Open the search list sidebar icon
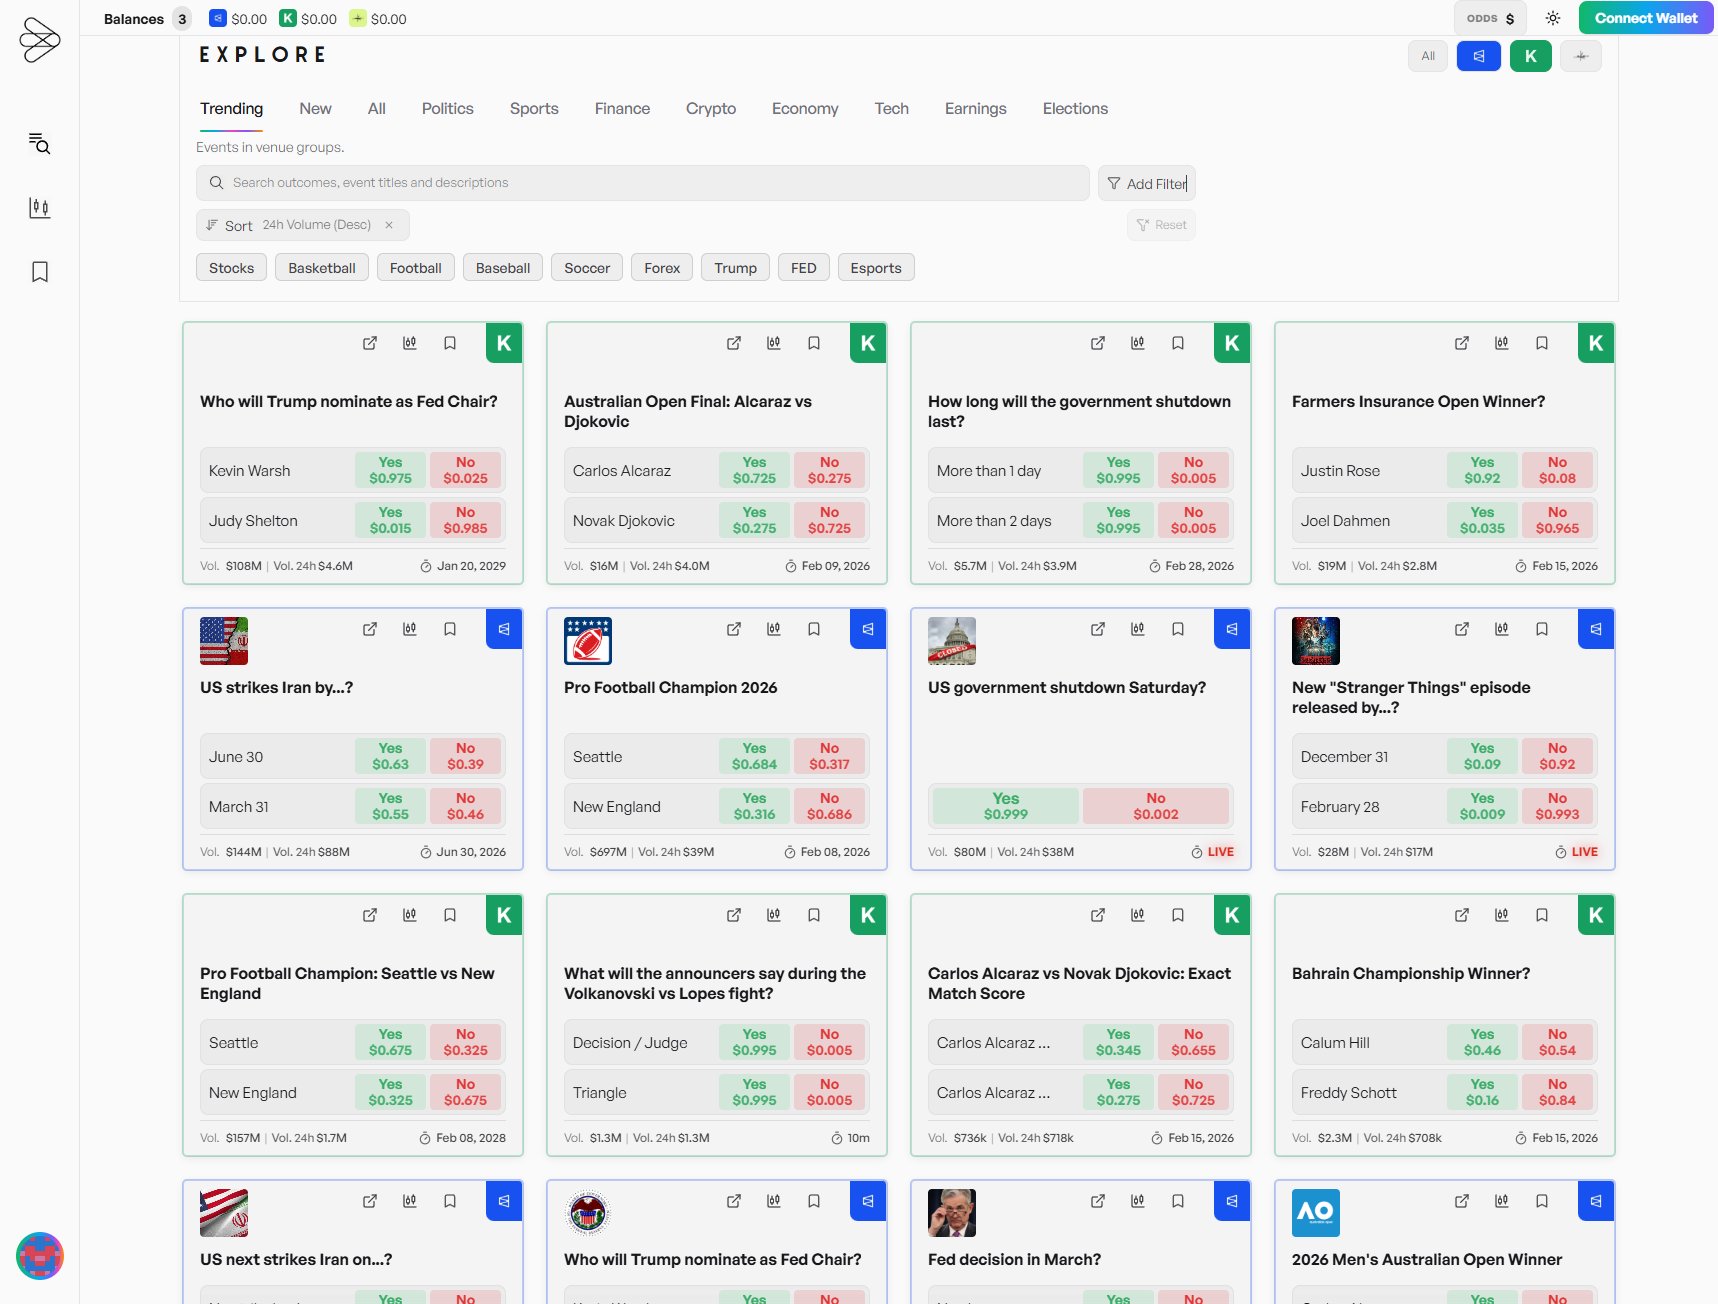Screen dimensions: 1718x1304 [x=39, y=143]
